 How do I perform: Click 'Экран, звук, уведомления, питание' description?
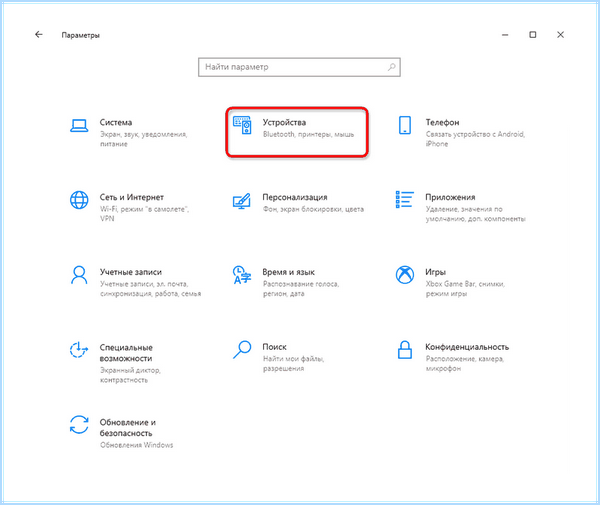point(143,139)
